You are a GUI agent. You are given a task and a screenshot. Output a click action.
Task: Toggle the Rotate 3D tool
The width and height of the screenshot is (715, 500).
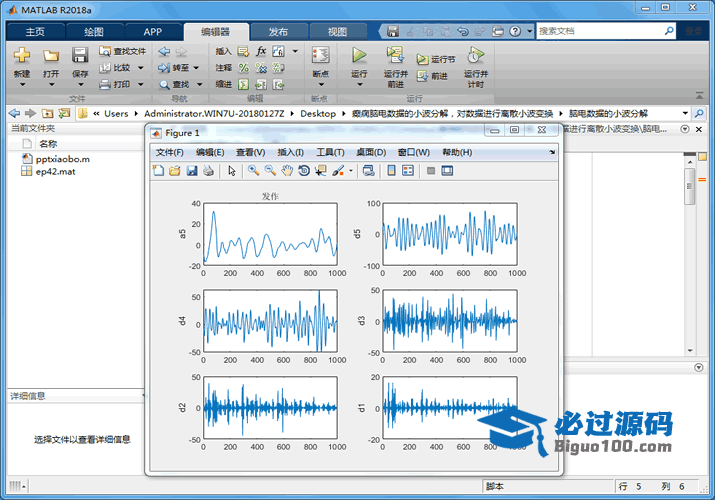pyautogui.click(x=304, y=171)
